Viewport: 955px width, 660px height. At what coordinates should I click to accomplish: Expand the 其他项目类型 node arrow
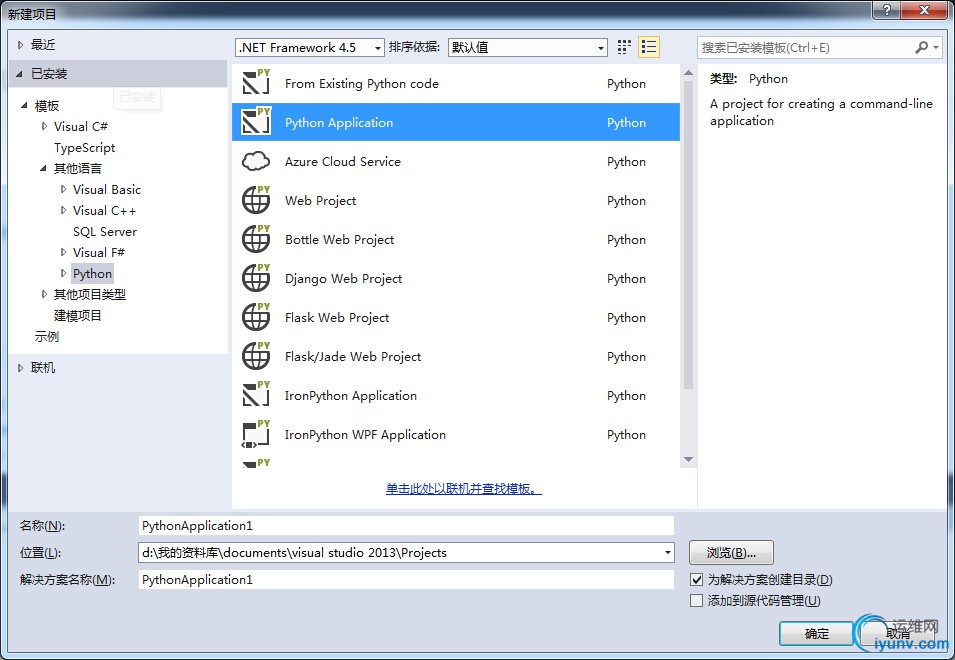tap(44, 294)
